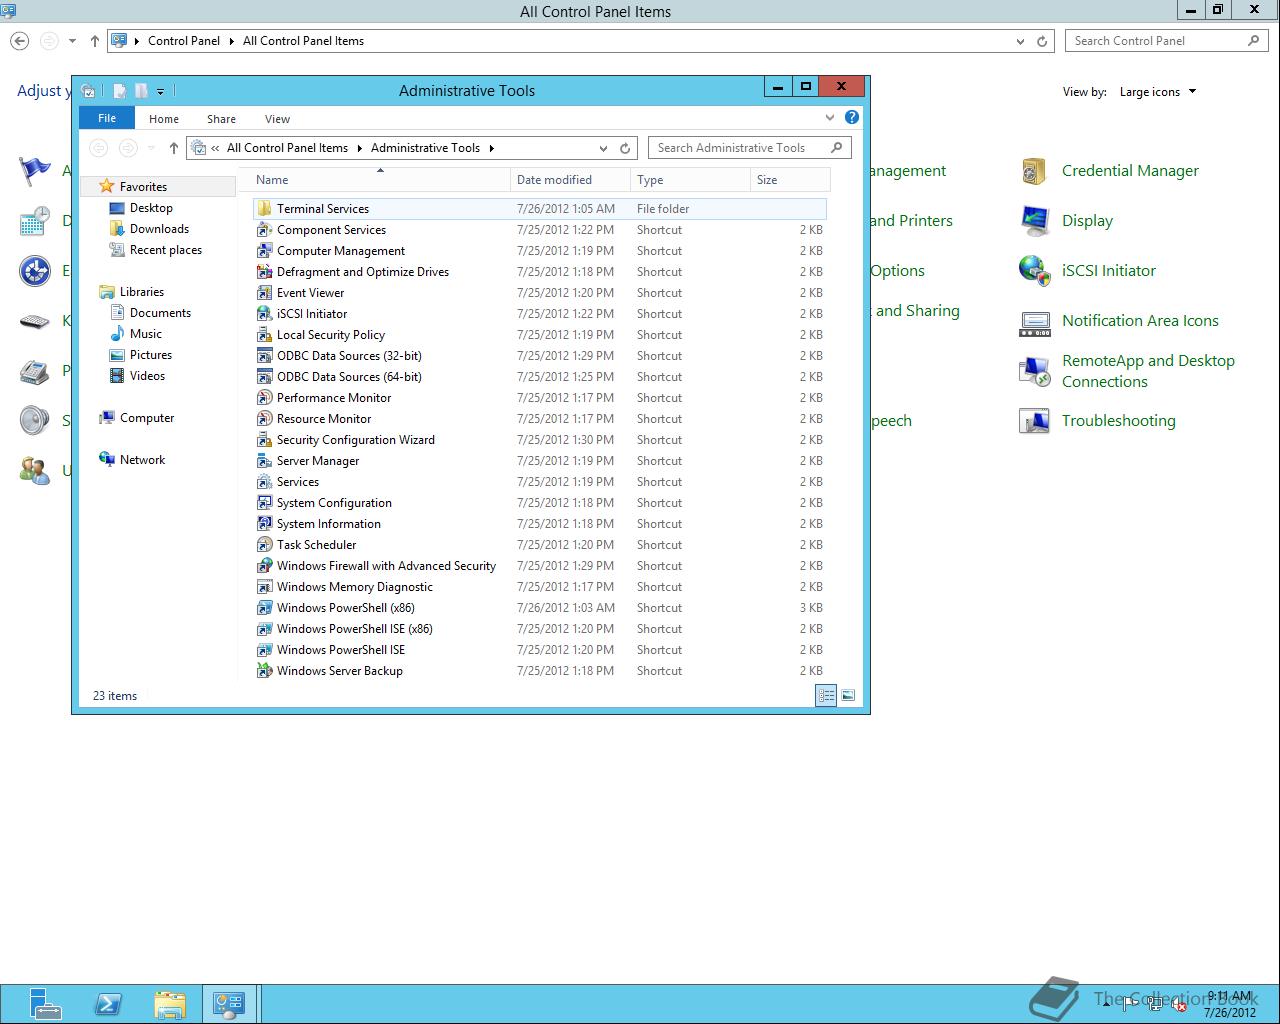This screenshot has width=1280, height=1024.
Task: Open the File tab
Action: [x=107, y=118]
